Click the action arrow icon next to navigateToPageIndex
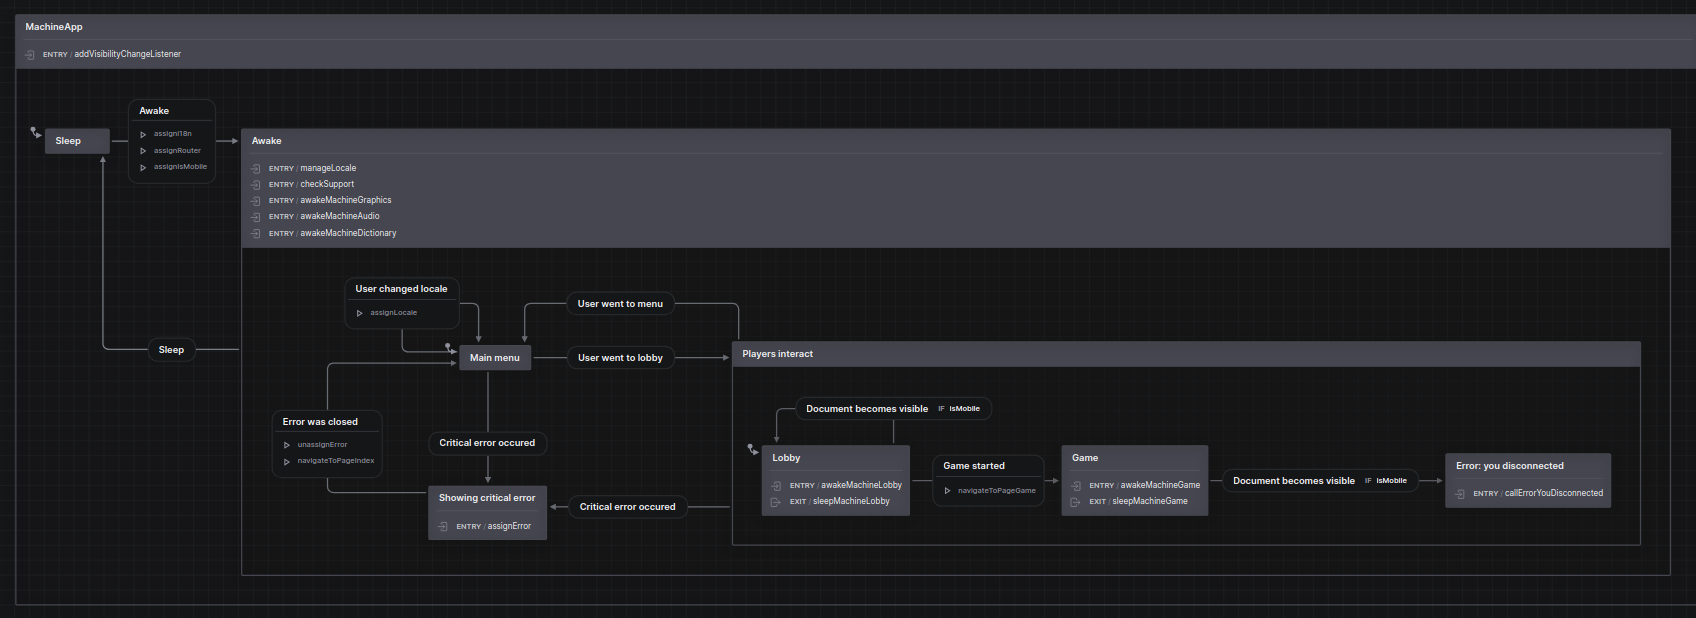Image resolution: width=1696 pixels, height=618 pixels. (x=287, y=461)
